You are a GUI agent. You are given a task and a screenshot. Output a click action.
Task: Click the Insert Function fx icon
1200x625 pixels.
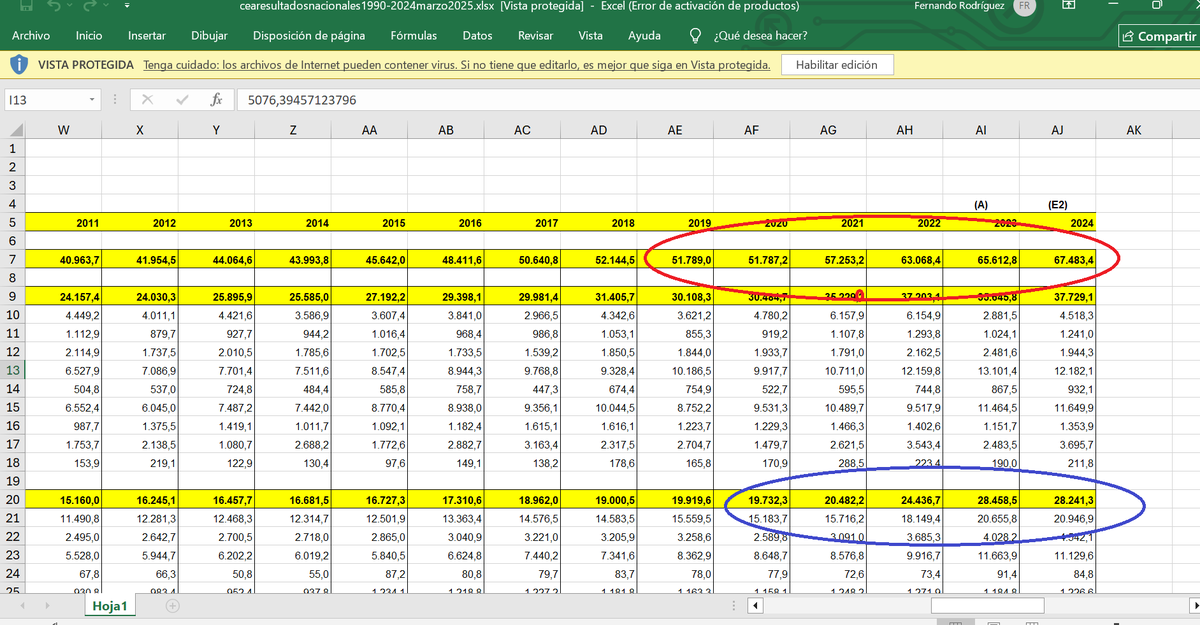pos(216,100)
